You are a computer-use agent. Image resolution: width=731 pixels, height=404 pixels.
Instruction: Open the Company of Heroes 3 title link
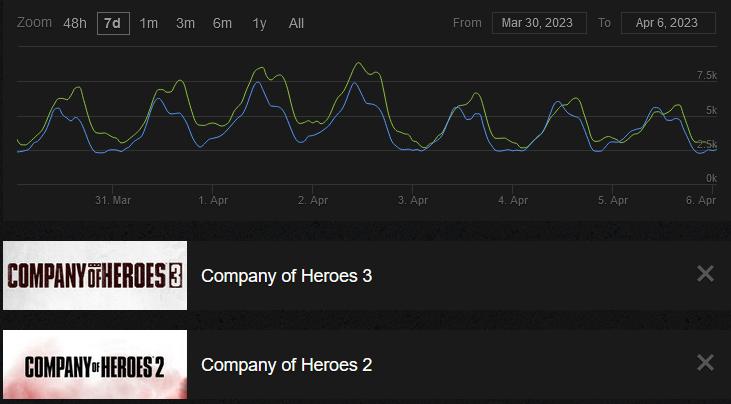(x=286, y=275)
